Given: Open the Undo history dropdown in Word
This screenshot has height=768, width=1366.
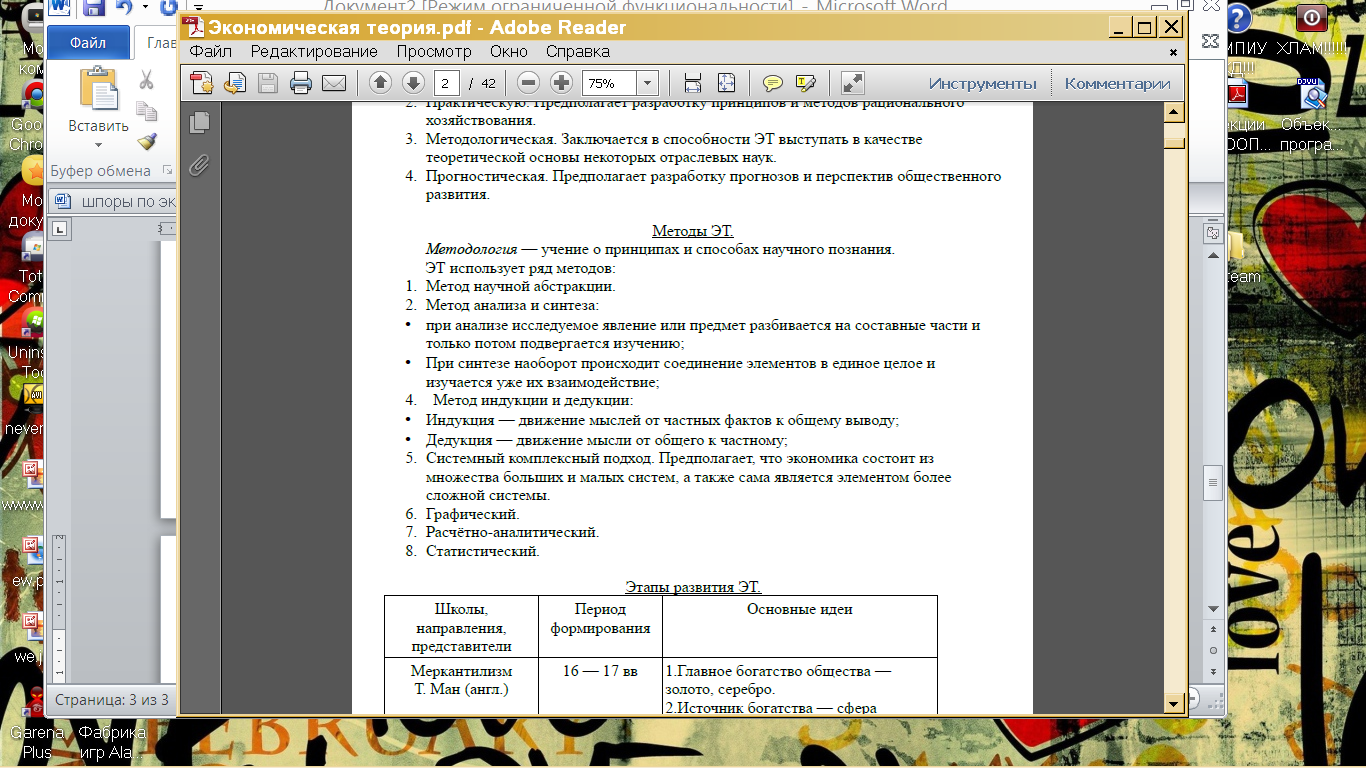Looking at the screenshot, I should tap(145, 9).
